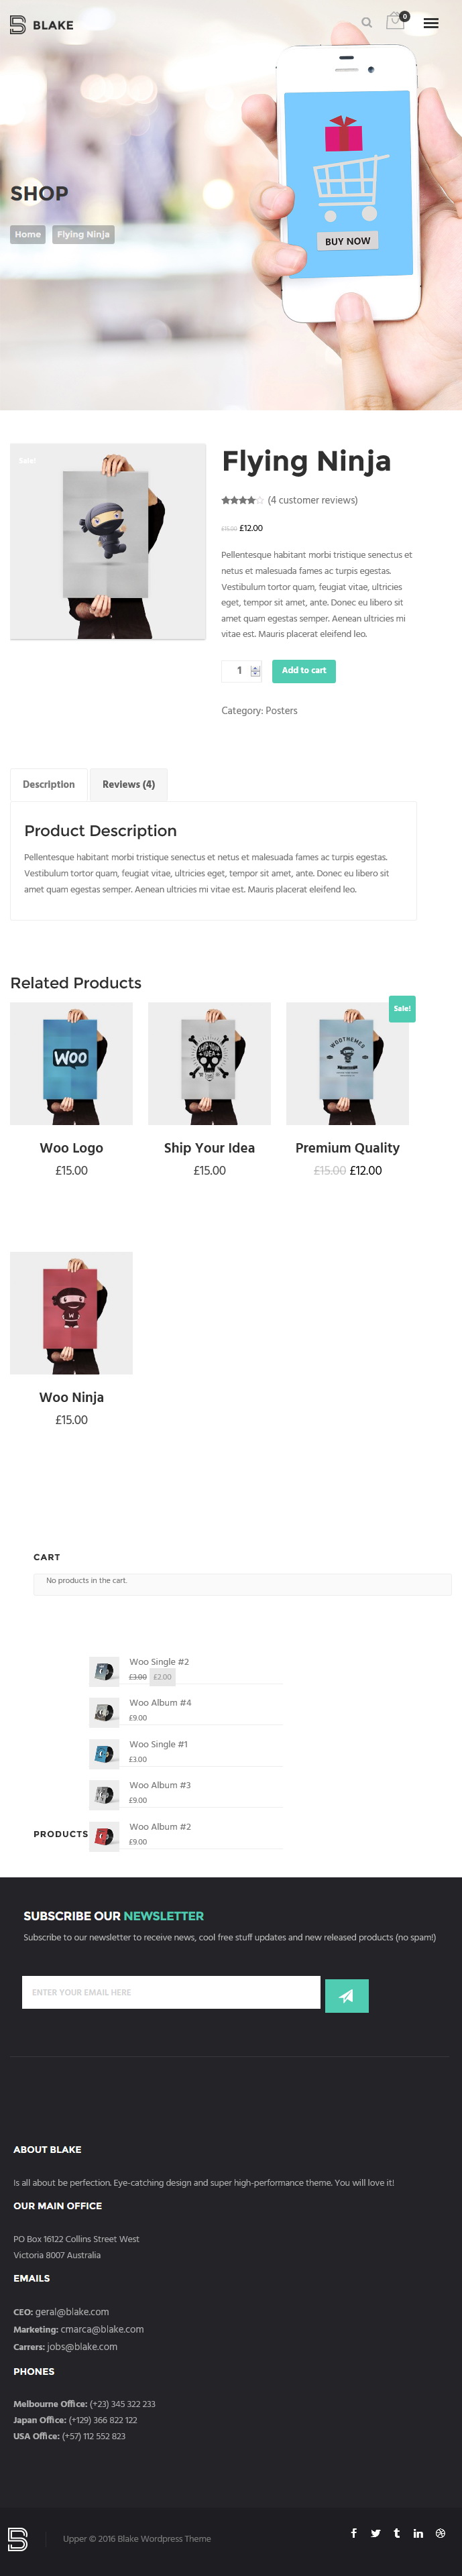Click the Blake logo in header

41,25
